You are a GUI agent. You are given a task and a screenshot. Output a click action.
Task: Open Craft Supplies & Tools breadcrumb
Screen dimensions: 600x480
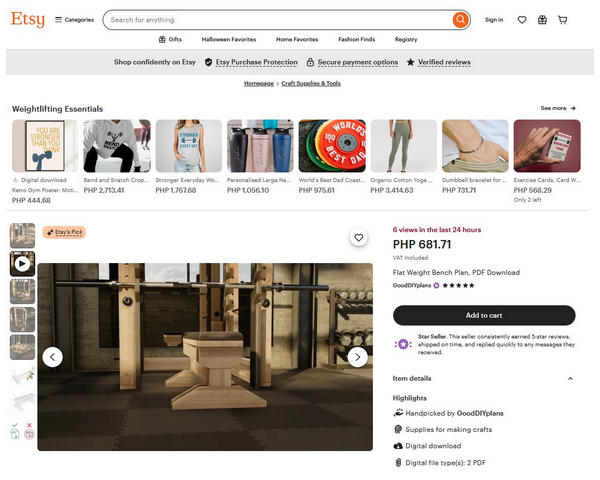point(311,83)
